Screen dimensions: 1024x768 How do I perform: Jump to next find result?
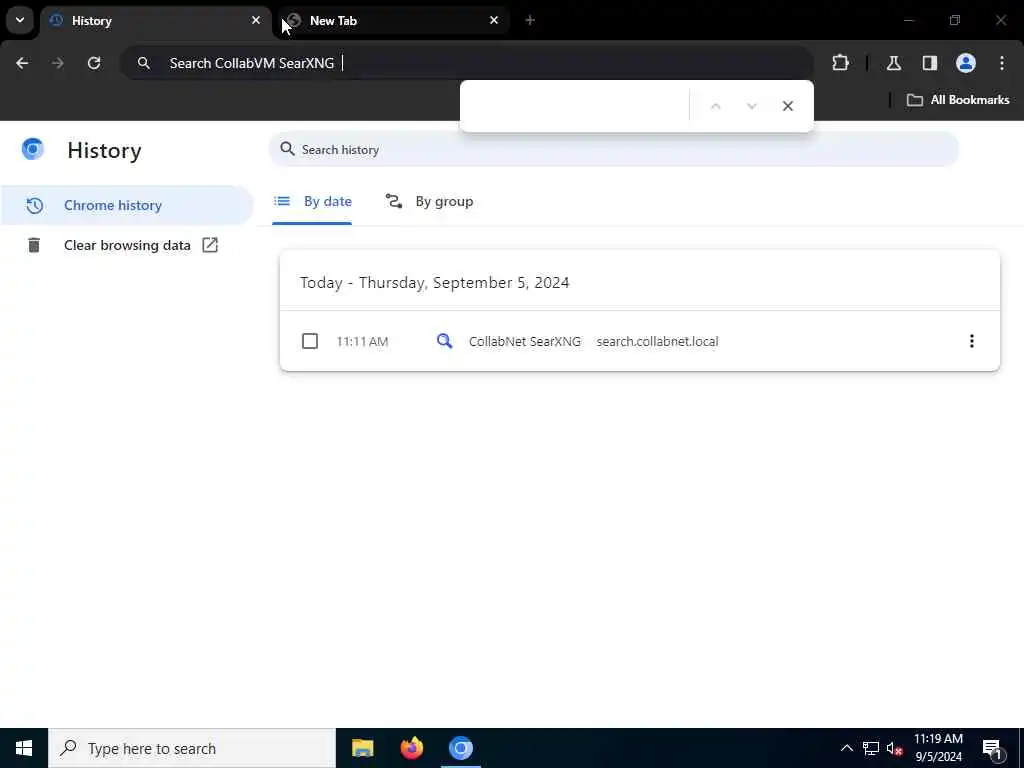[752, 106]
